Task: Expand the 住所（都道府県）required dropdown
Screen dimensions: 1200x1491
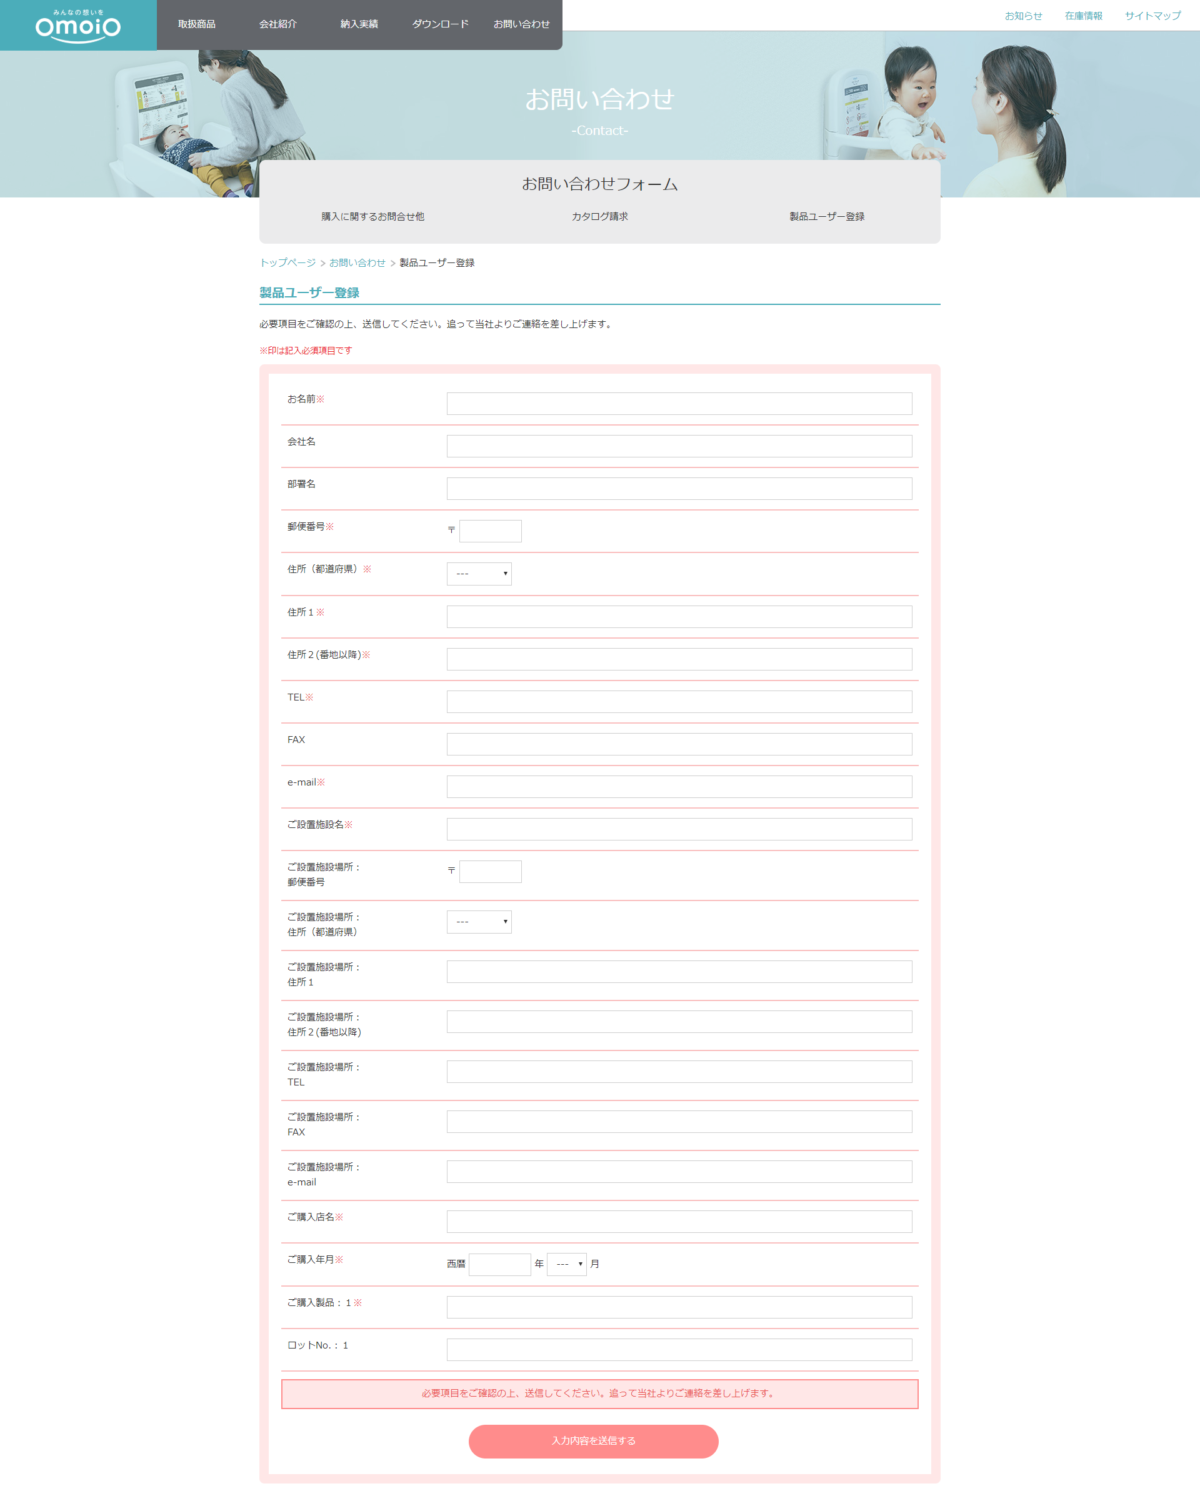Action: pyautogui.click(x=479, y=573)
